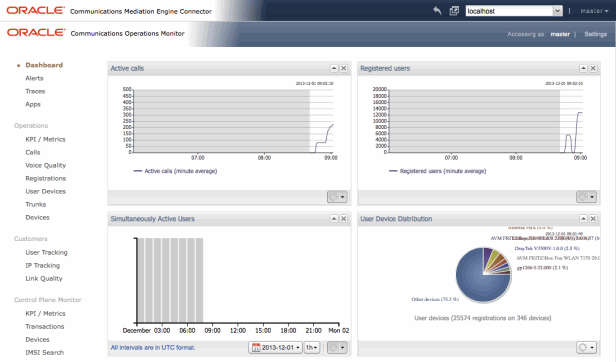Viewport: 616px width, 362px height.
Task: Open Apps in the sidebar
Action: (x=33, y=104)
